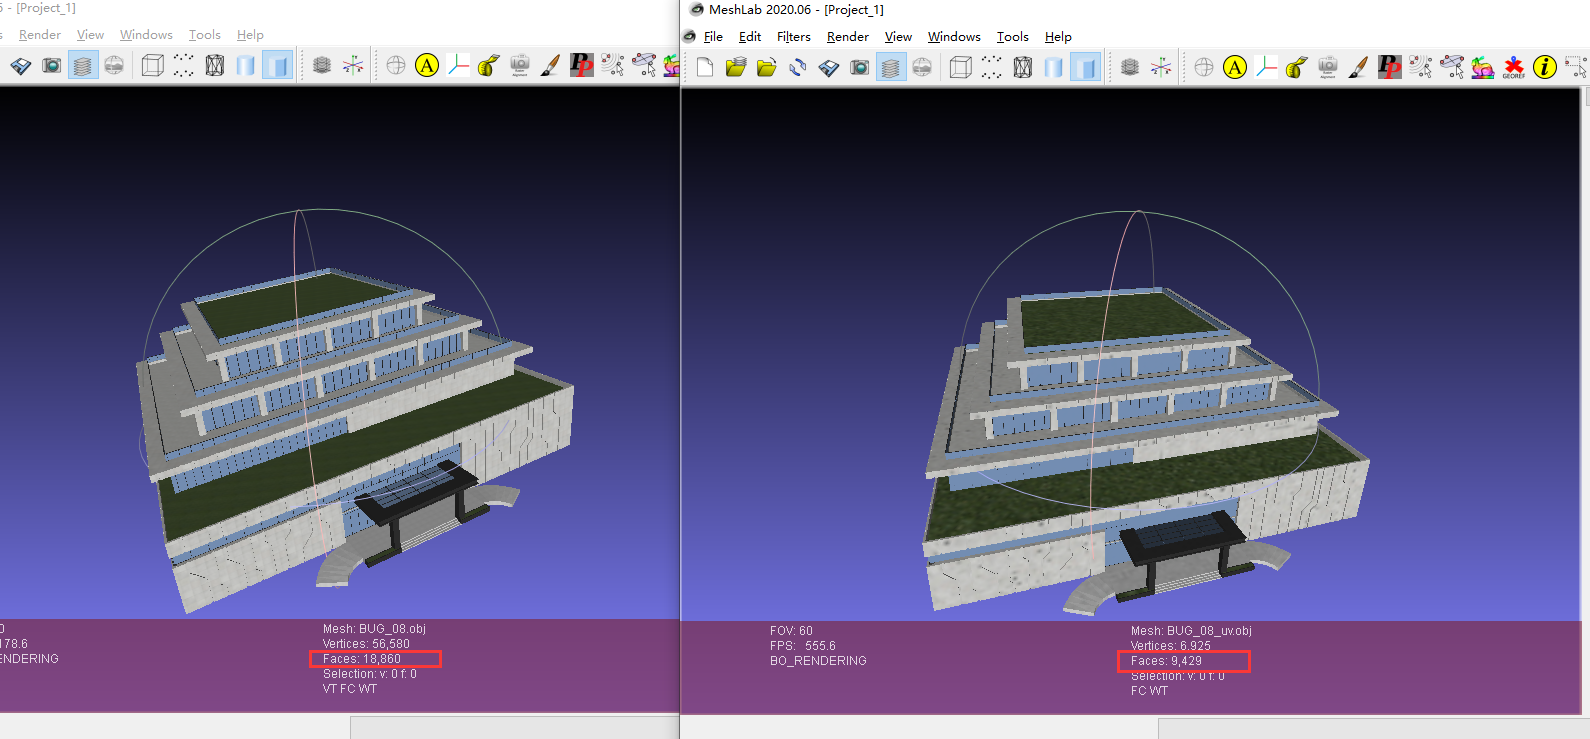The image size is (1590, 739).
Task: Click the yellow Info icon
Action: coord(1545,67)
